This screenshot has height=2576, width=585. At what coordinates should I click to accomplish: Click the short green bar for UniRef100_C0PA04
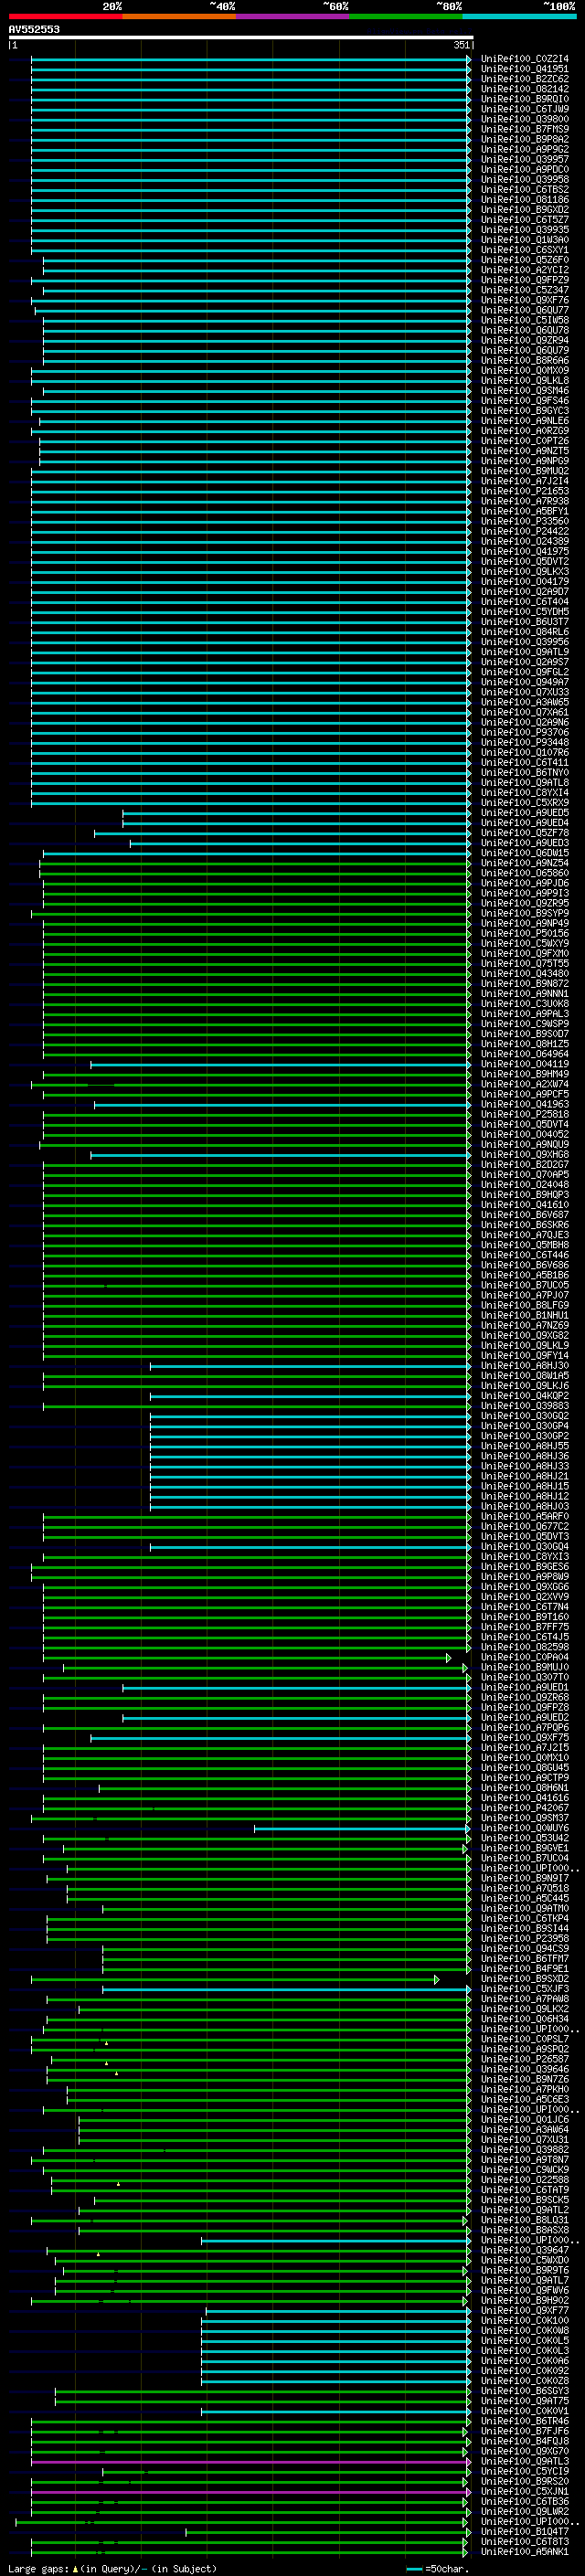tap(246, 1657)
